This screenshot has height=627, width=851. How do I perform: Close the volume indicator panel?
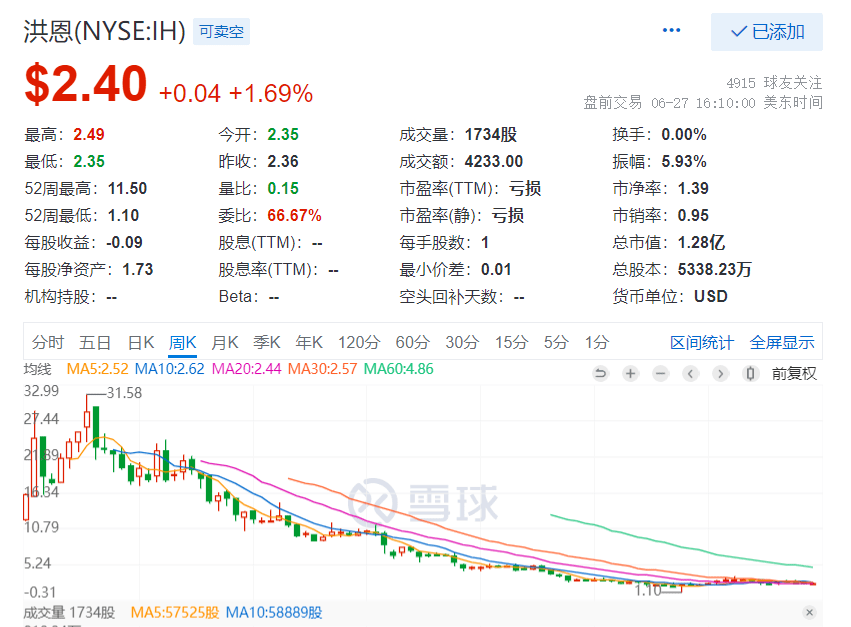[x=809, y=612]
